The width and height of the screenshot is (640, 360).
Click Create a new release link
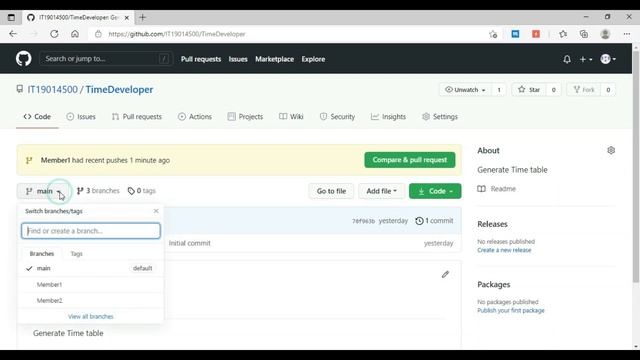[504, 250]
